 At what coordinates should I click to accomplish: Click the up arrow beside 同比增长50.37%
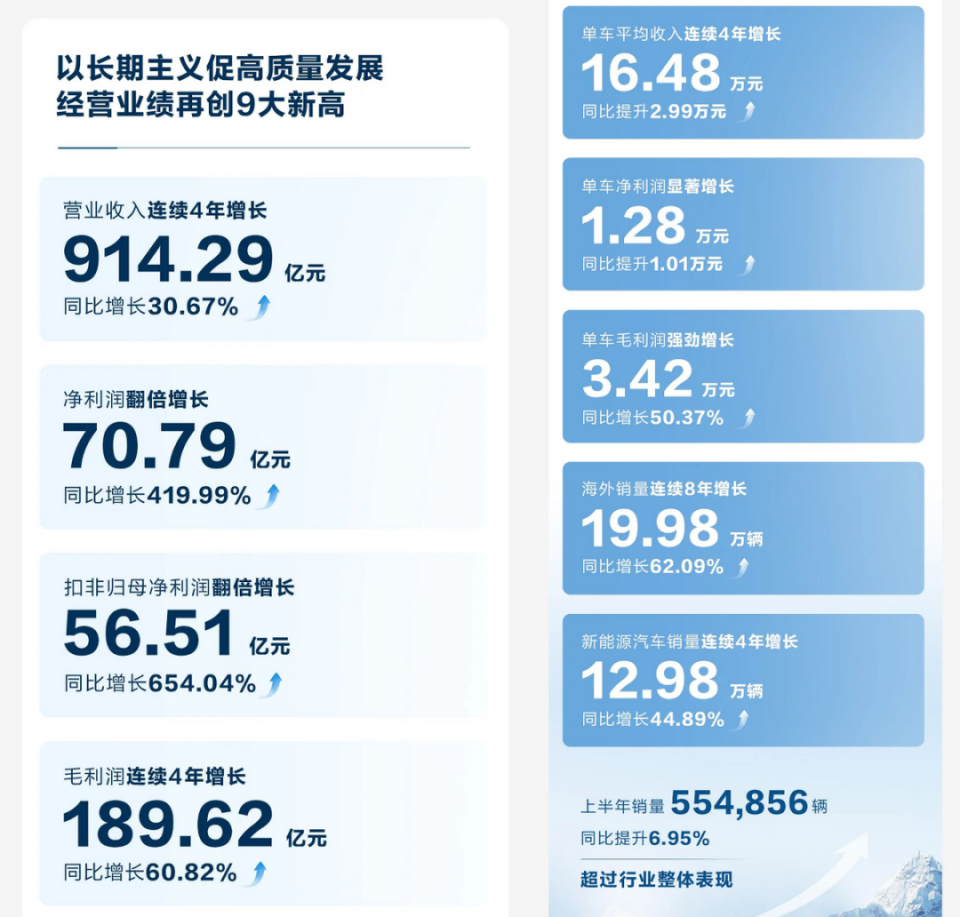pyautogui.click(x=748, y=418)
